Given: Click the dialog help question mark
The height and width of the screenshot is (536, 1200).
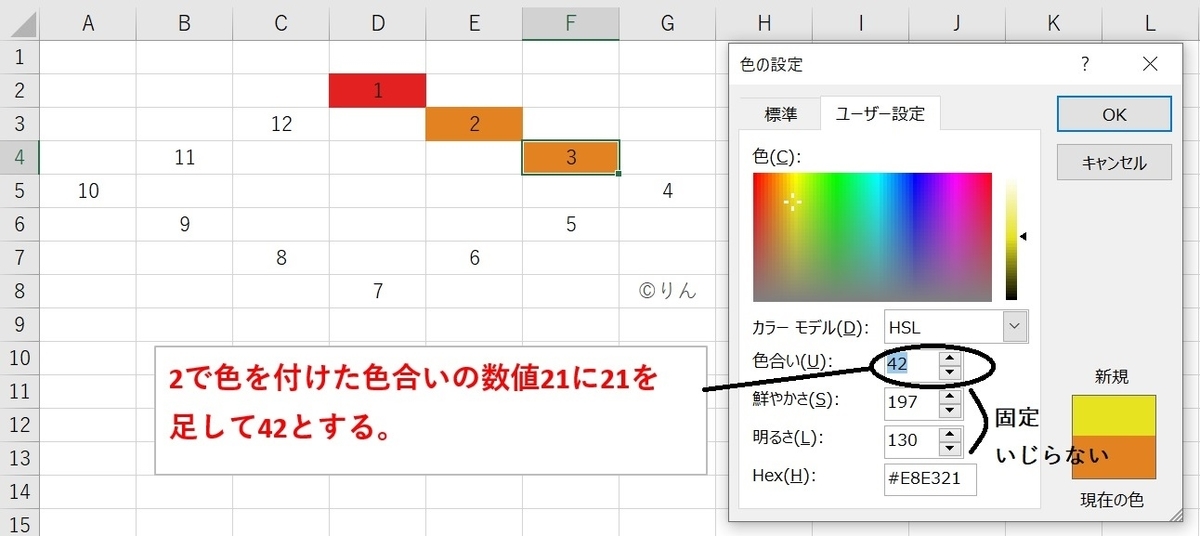Looking at the screenshot, I should coord(1085,64).
